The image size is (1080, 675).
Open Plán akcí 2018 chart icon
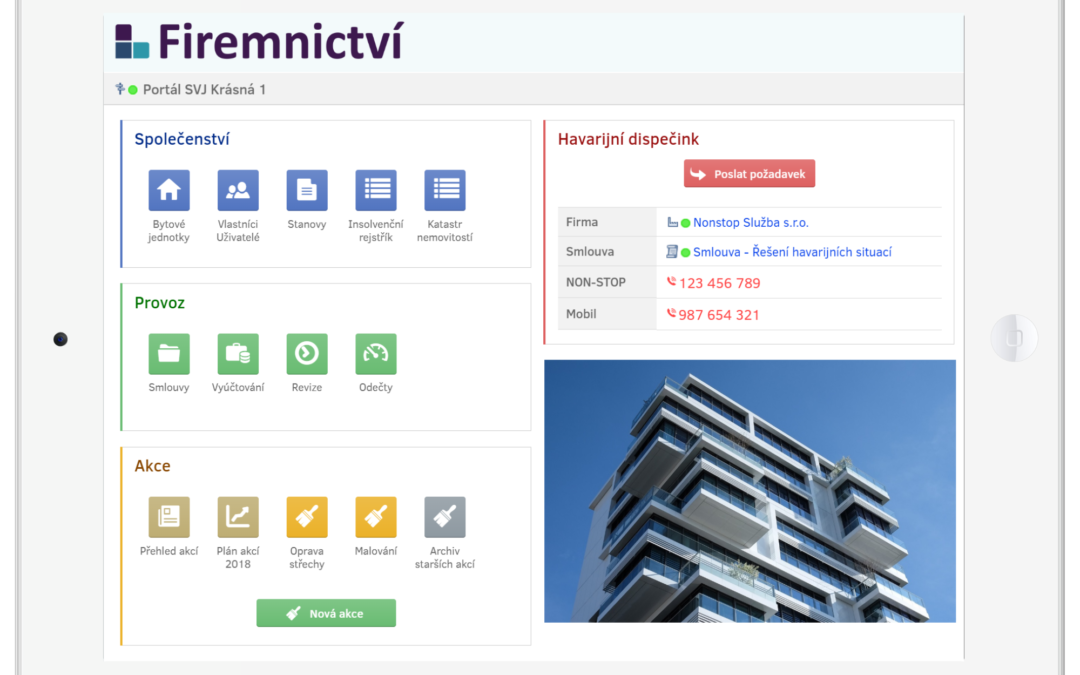tap(238, 517)
